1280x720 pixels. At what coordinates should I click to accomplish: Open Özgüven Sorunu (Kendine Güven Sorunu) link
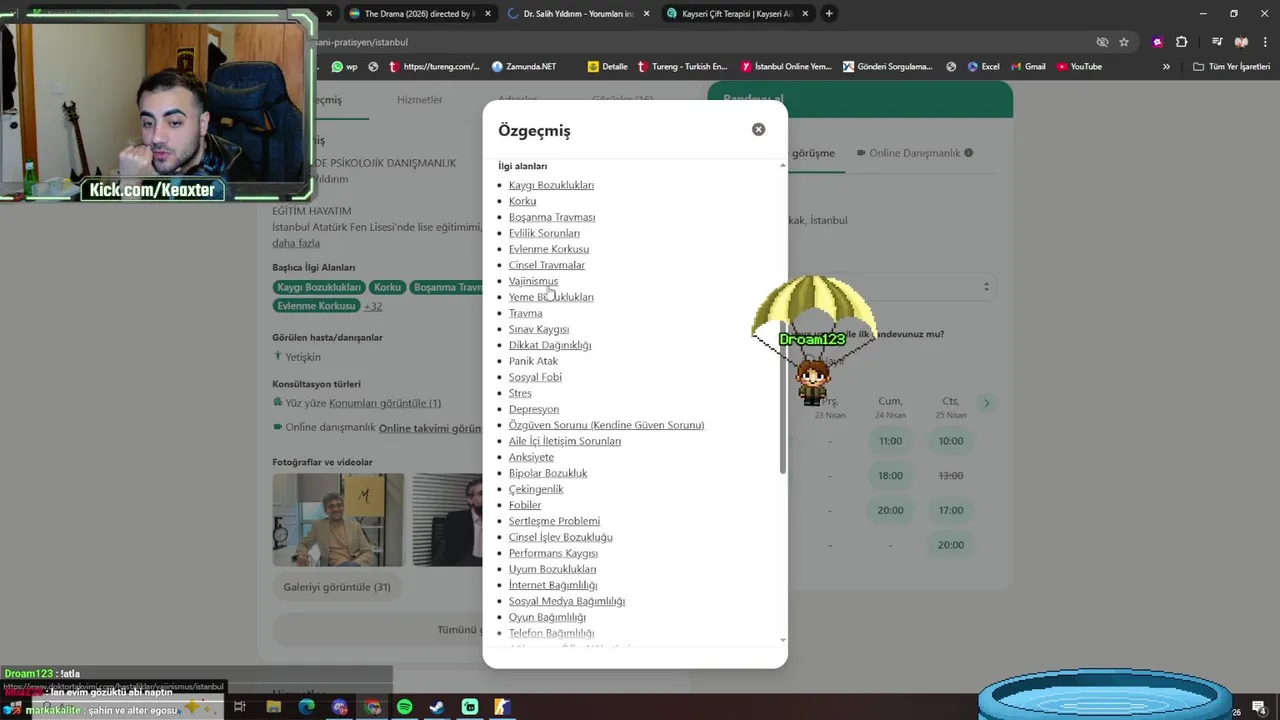click(x=606, y=425)
